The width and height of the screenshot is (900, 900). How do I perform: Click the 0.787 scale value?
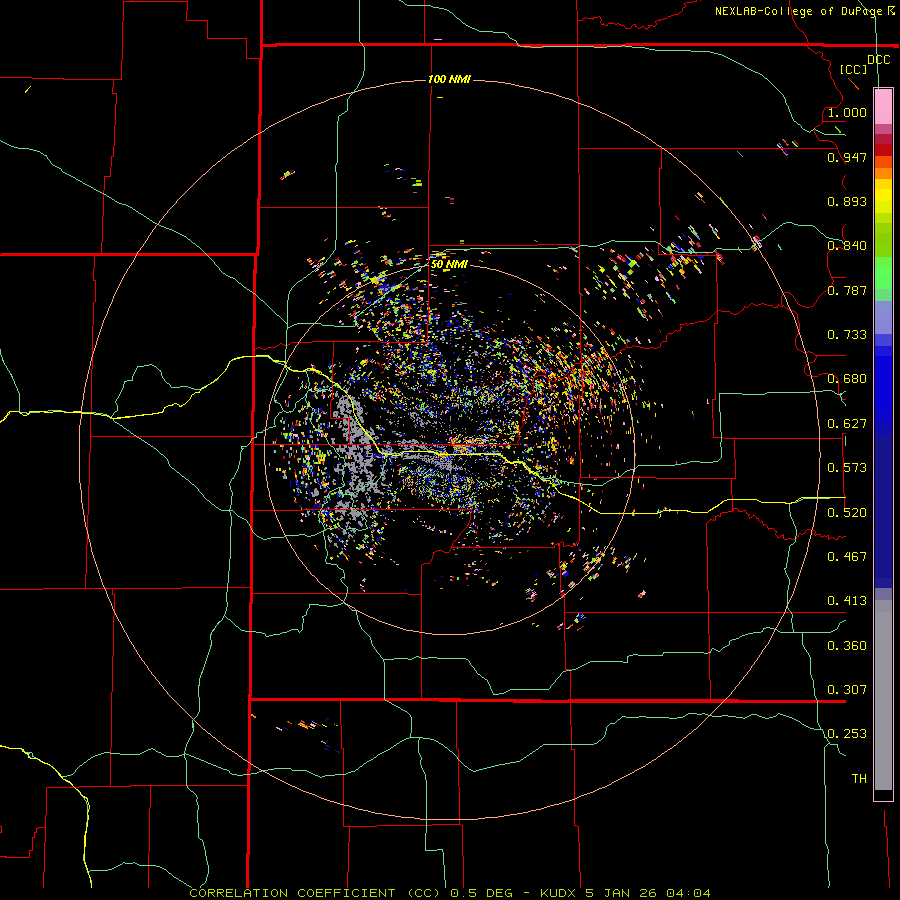click(x=847, y=290)
